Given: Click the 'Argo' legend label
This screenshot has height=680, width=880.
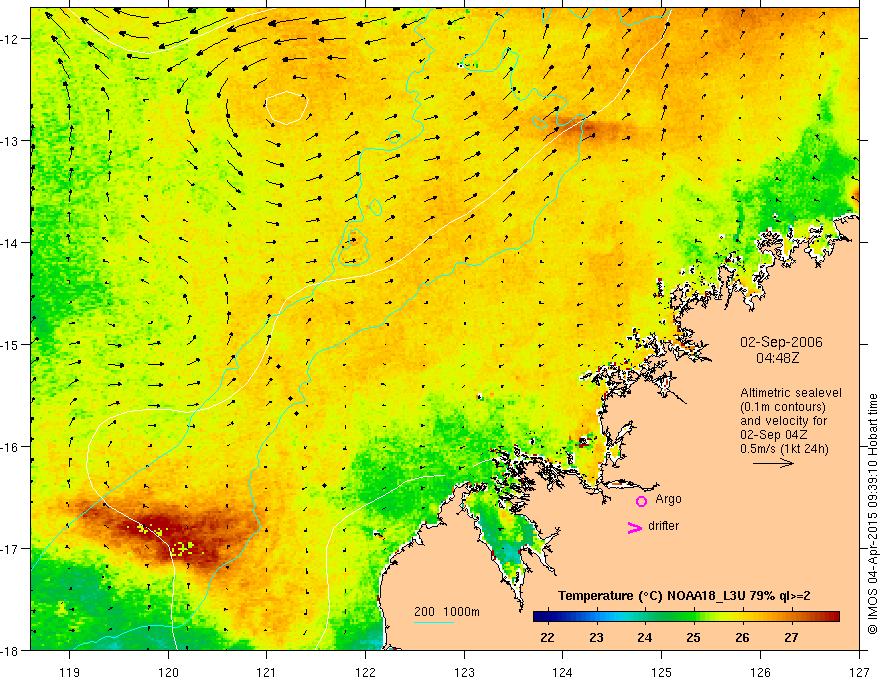Looking at the screenshot, I should click(x=668, y=499).
